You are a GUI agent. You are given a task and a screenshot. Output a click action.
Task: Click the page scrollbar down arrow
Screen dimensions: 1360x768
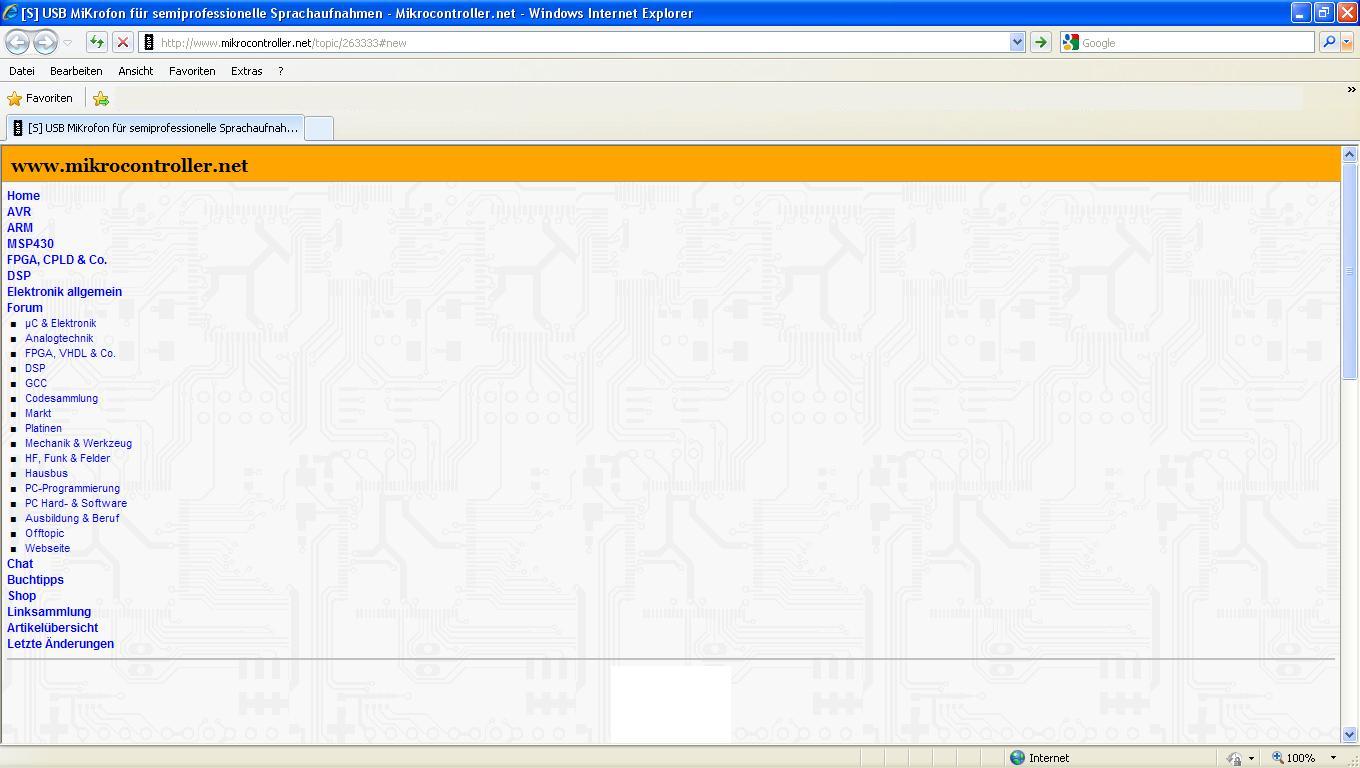pyautogui.click(x=1349, y=734)
